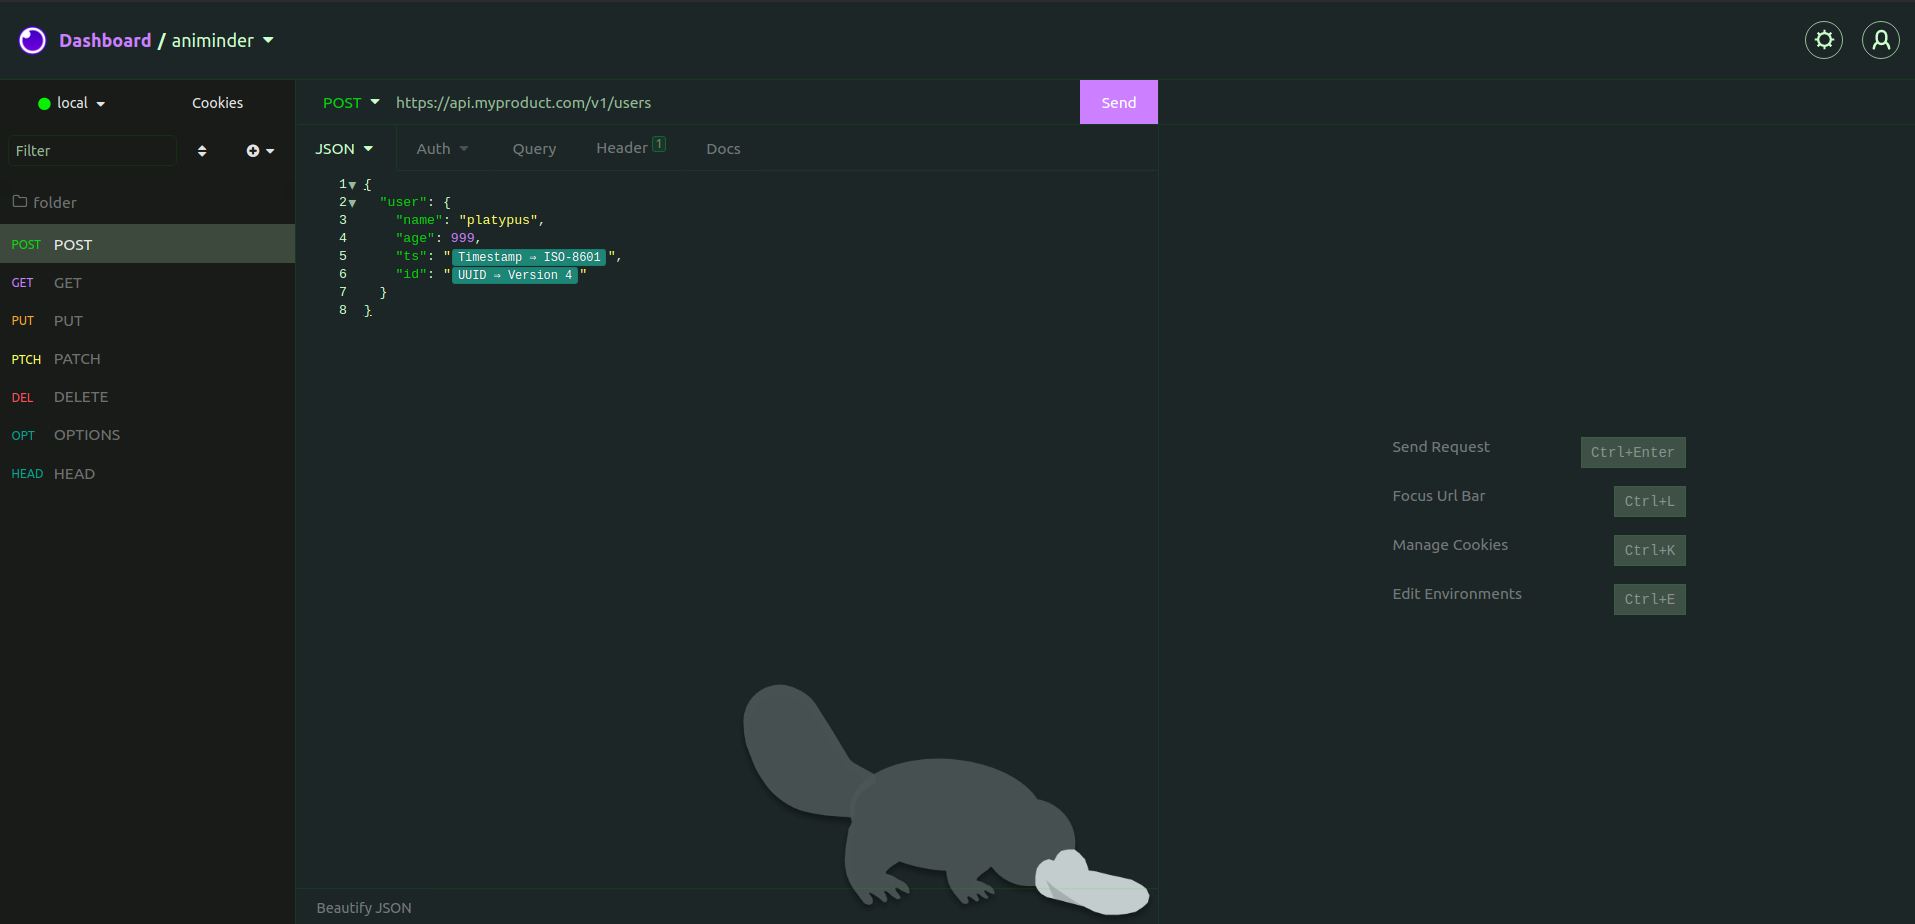Select the HEAD request in sidebar

coord(147,474)
